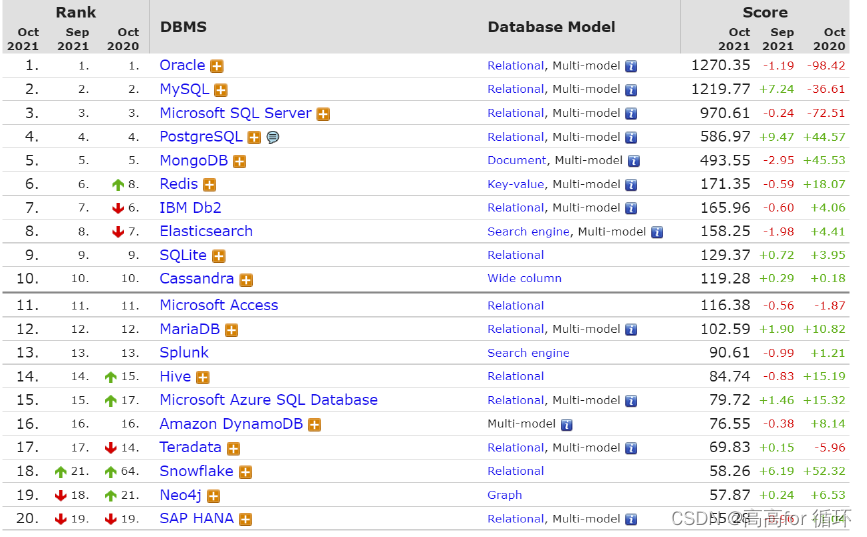Click the info icon in the Redis row
The image size is (867, 537).
[x=631, y=185]
